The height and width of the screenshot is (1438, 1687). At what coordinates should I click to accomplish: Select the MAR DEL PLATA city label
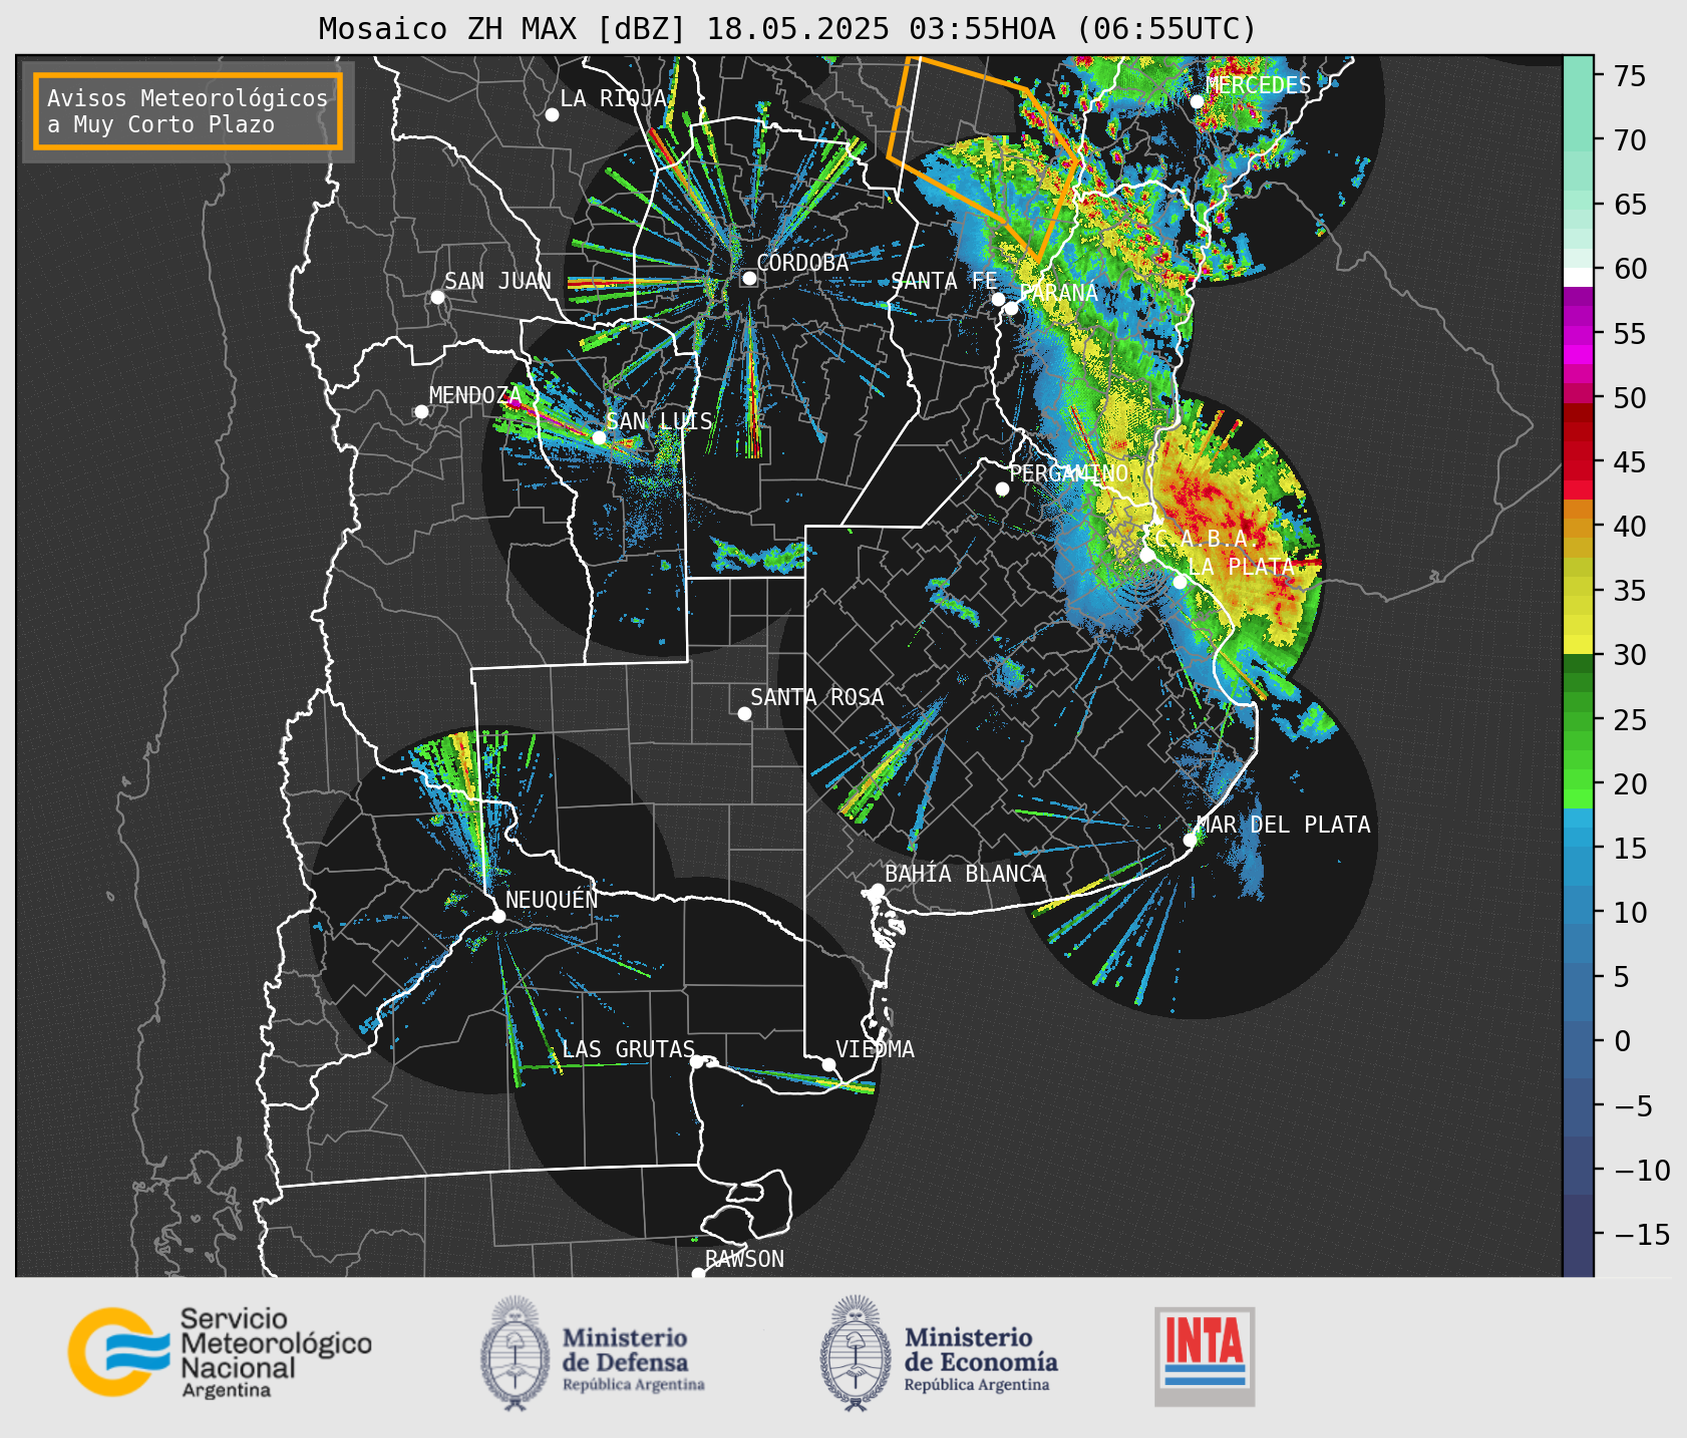pos(1283,825)
